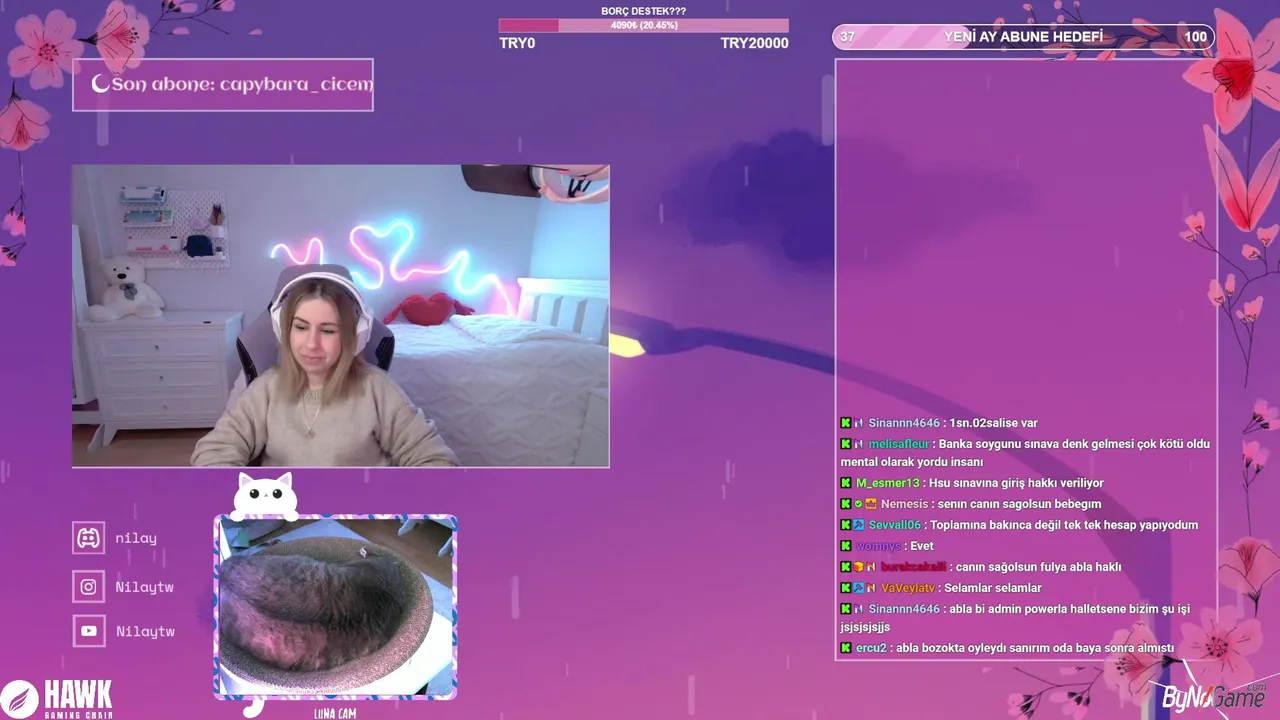Click Sinannn4646 on the admin powerla message

904,609
